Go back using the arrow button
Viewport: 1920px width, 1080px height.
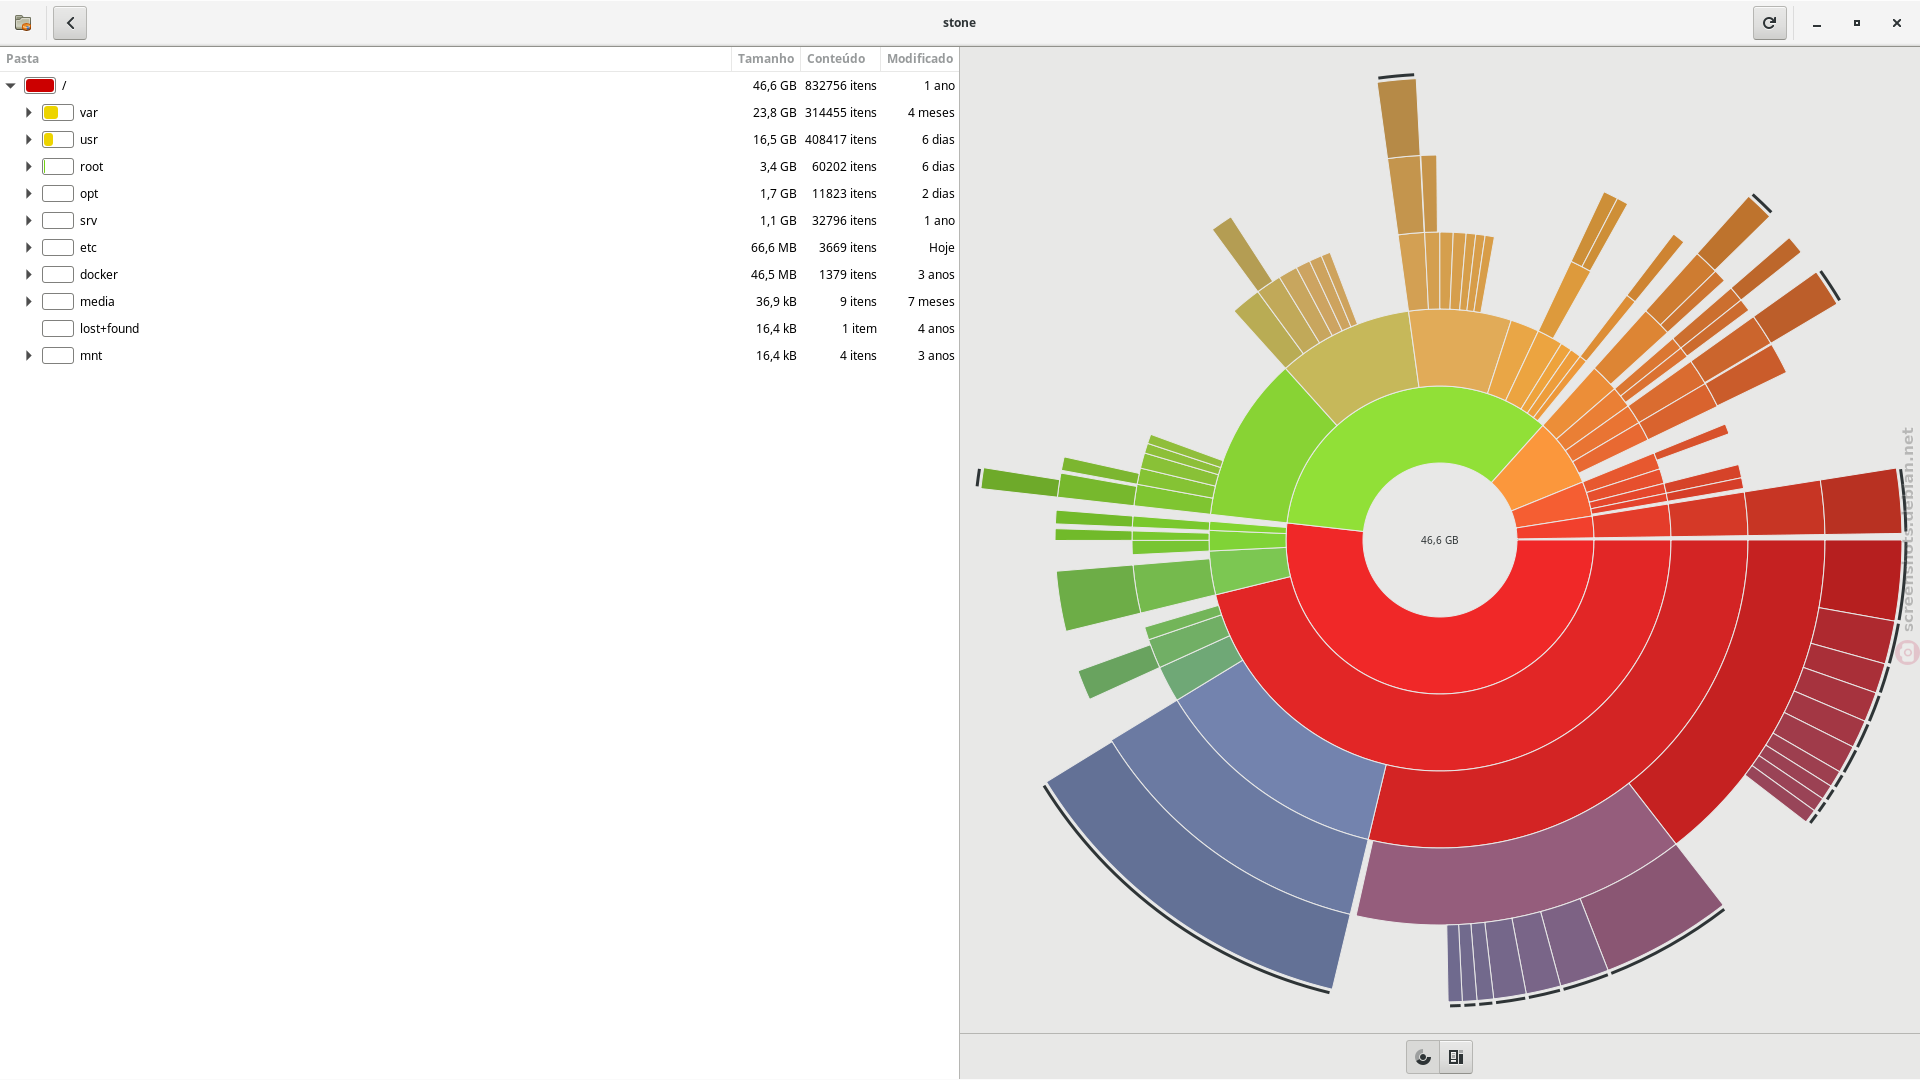coord(70,22)
